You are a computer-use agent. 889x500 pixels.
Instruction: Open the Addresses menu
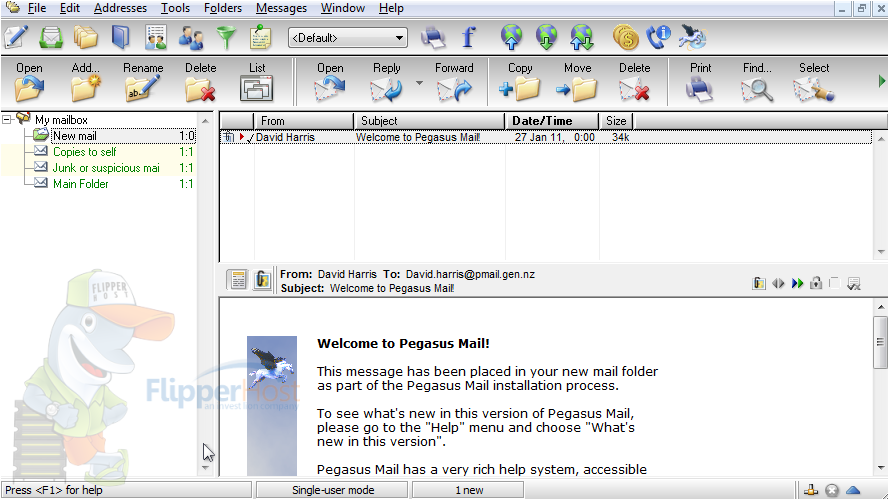point(120,8)
